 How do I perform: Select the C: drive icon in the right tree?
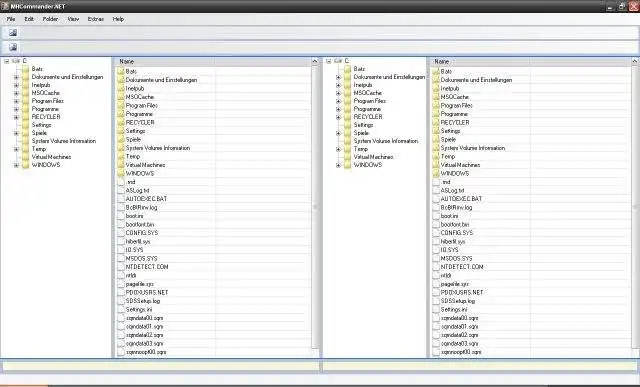click(x=338, y=61)
